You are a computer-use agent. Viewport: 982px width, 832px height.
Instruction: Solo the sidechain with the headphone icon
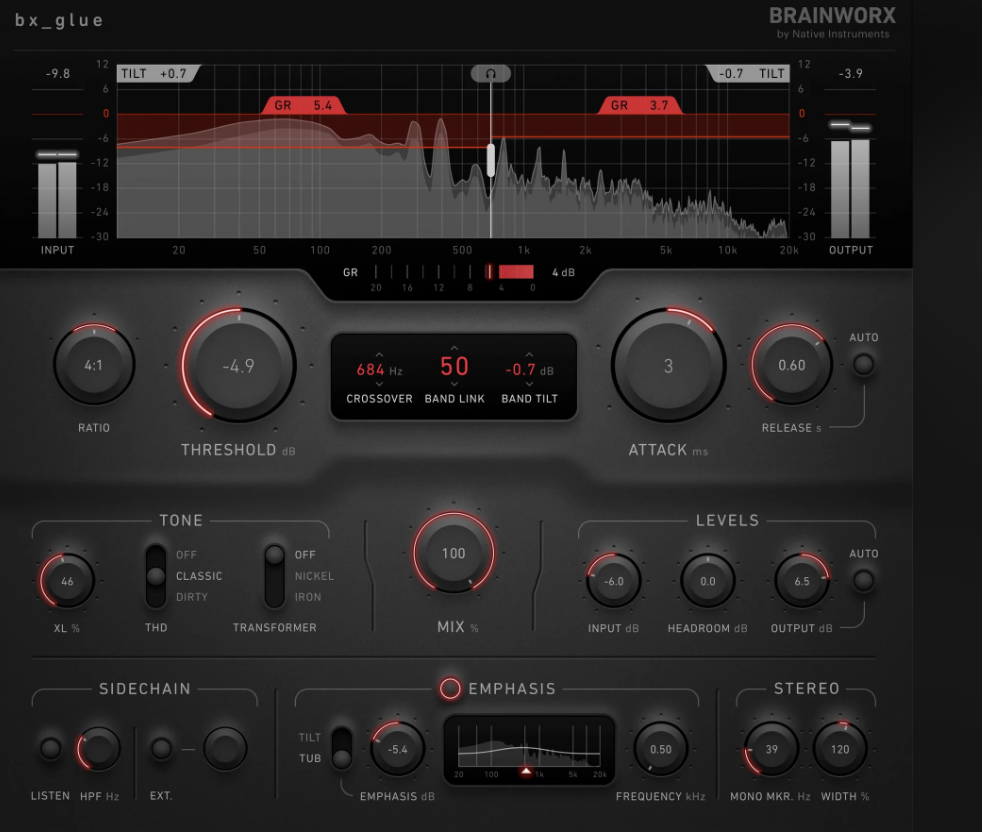point(490,72)
